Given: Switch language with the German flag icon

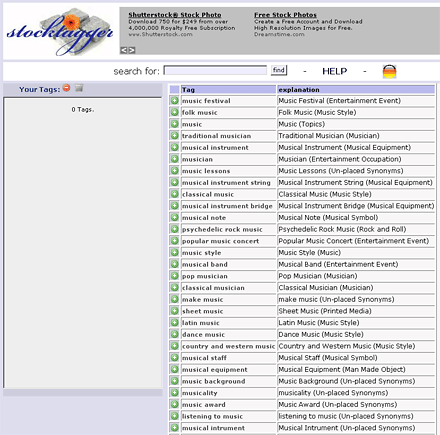Looking at the screenshot, I should coord(389,71).
